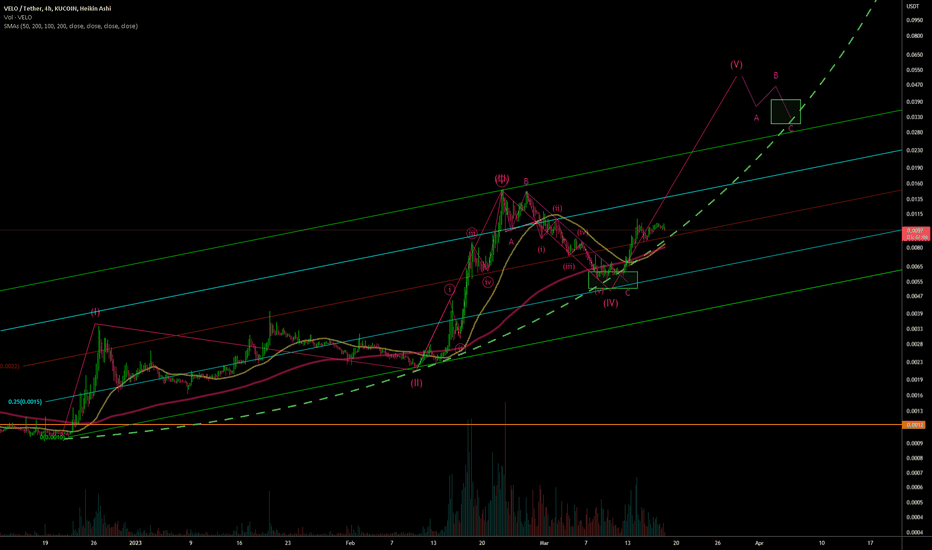Click the circled (iii) sub-wave label
The width and height of the screenshot is (932, 550).
tap(471, 233)
